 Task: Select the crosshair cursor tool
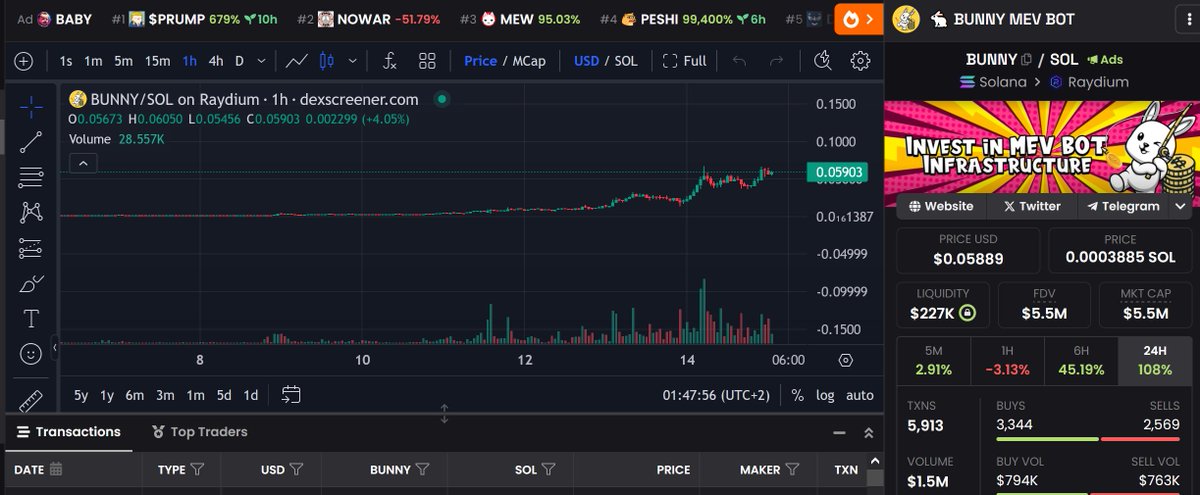pos(31,107)
